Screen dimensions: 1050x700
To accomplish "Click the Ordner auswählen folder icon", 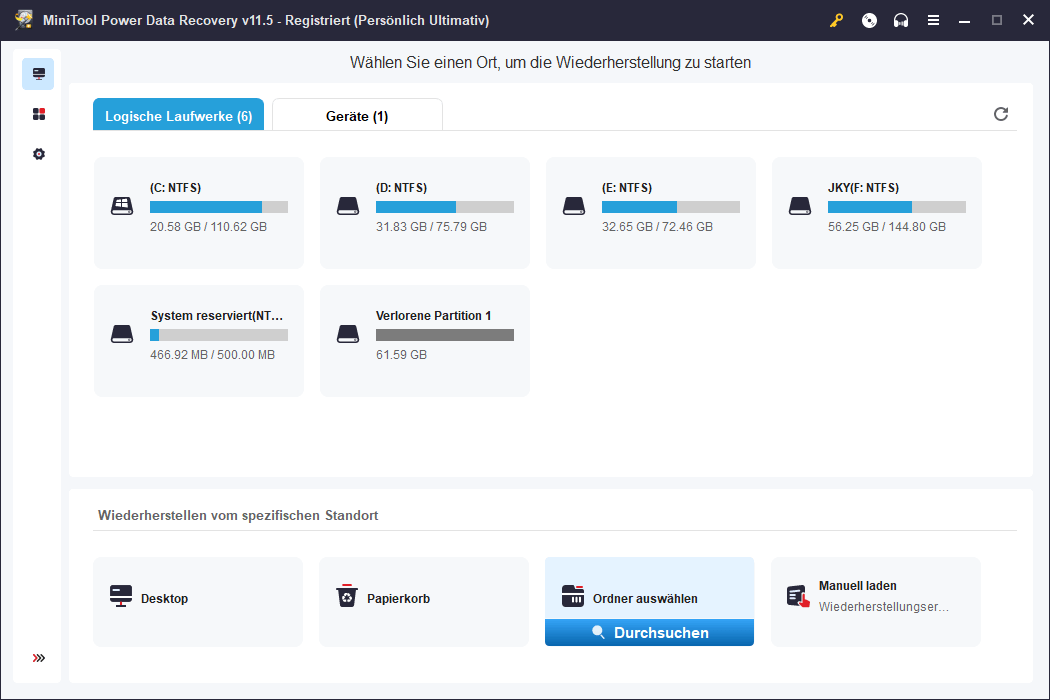I will pos(573,596).
